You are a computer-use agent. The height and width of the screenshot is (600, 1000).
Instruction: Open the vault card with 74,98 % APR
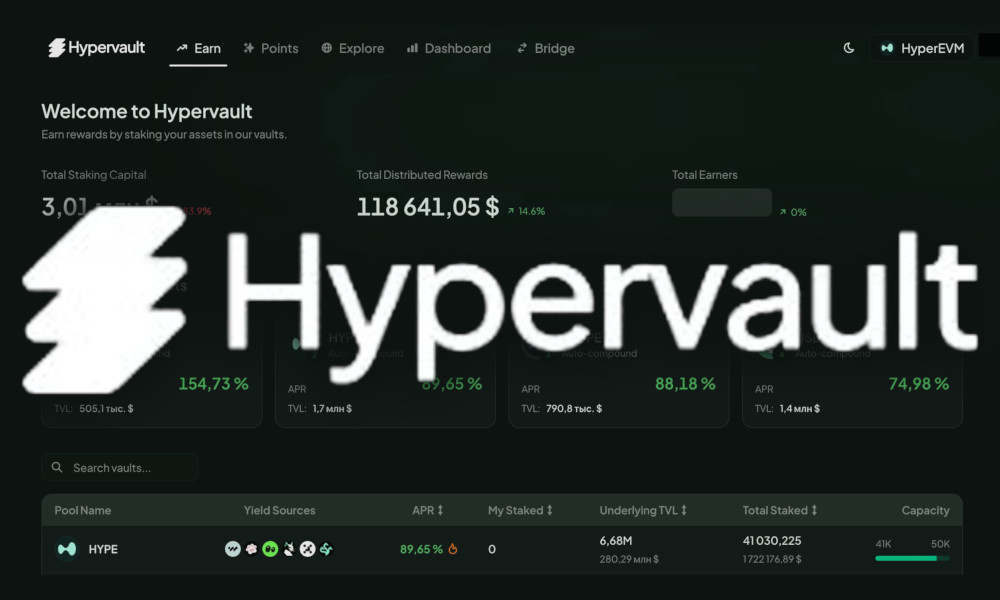click(852, 385)
